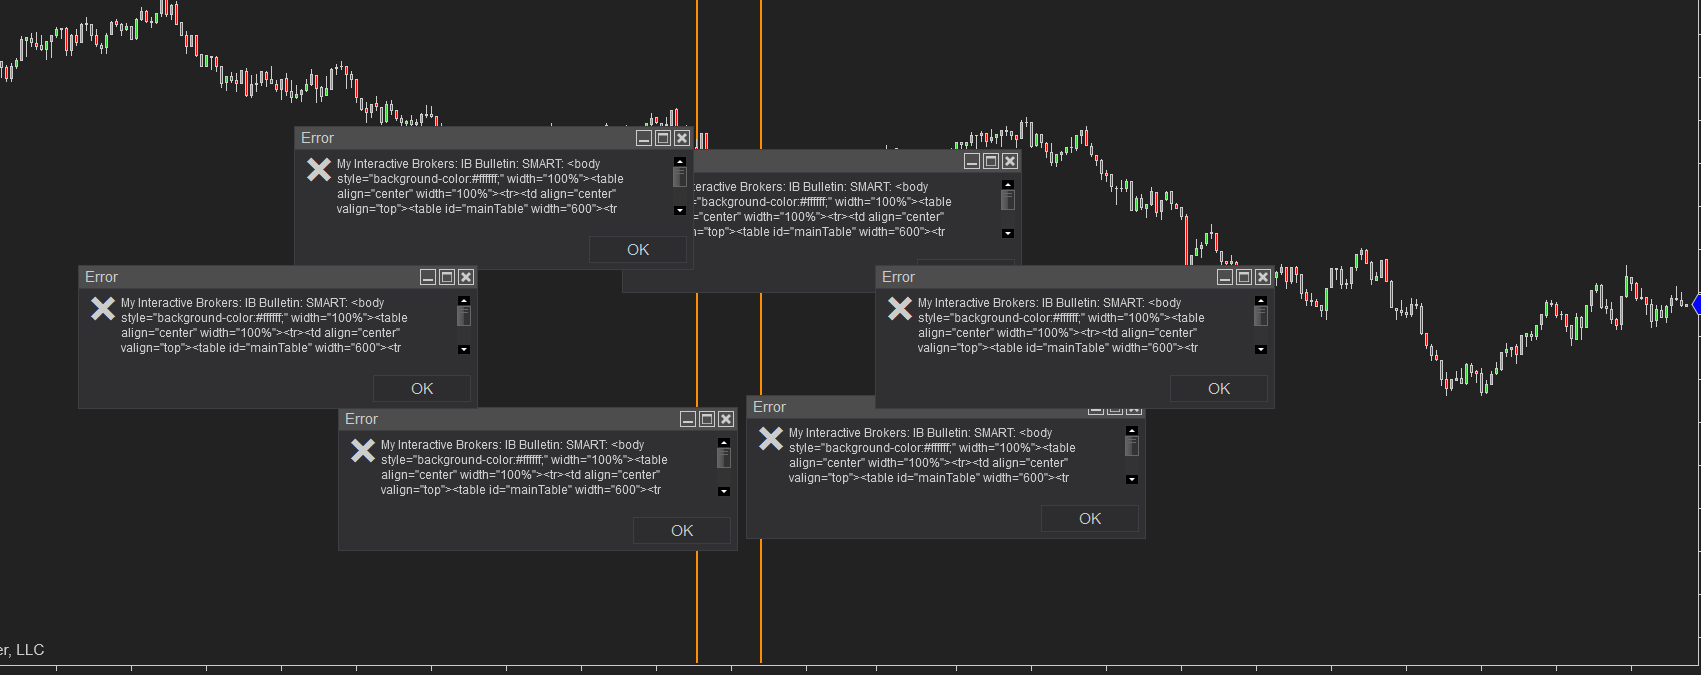Maximize the partially covered Error dialog behind
1701x675 pixels.
(991, 161)
